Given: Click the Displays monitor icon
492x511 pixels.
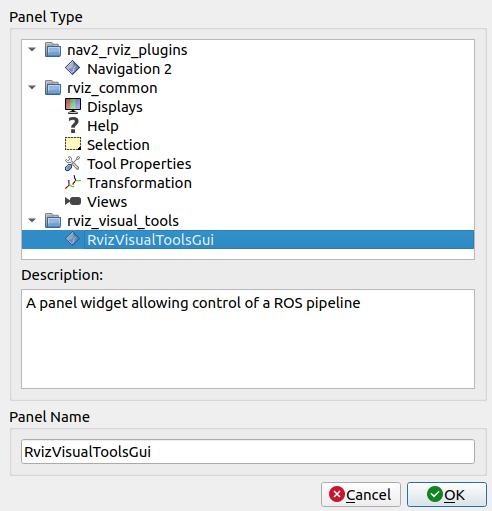Looking at the screenshot, I should click(x=73, y=106).
